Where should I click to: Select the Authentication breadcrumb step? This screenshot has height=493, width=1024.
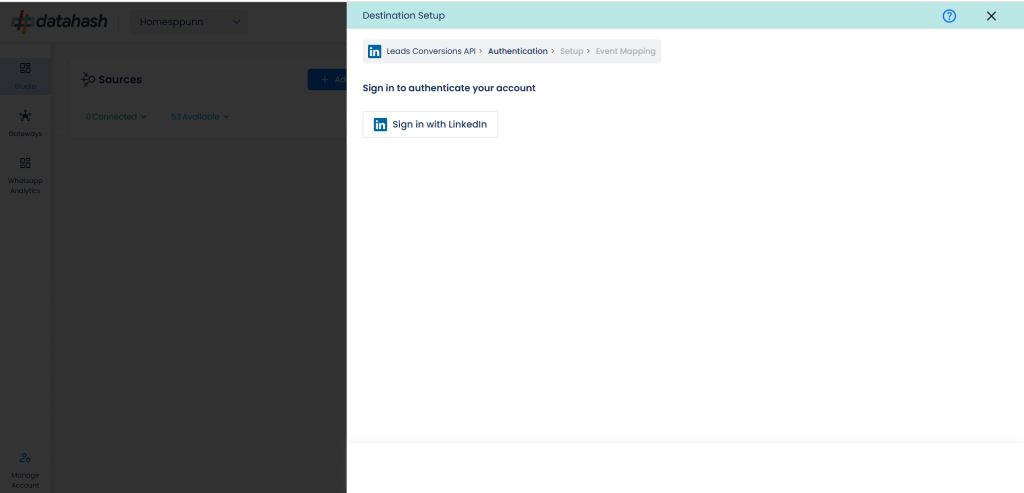click(x=517, y=52)
